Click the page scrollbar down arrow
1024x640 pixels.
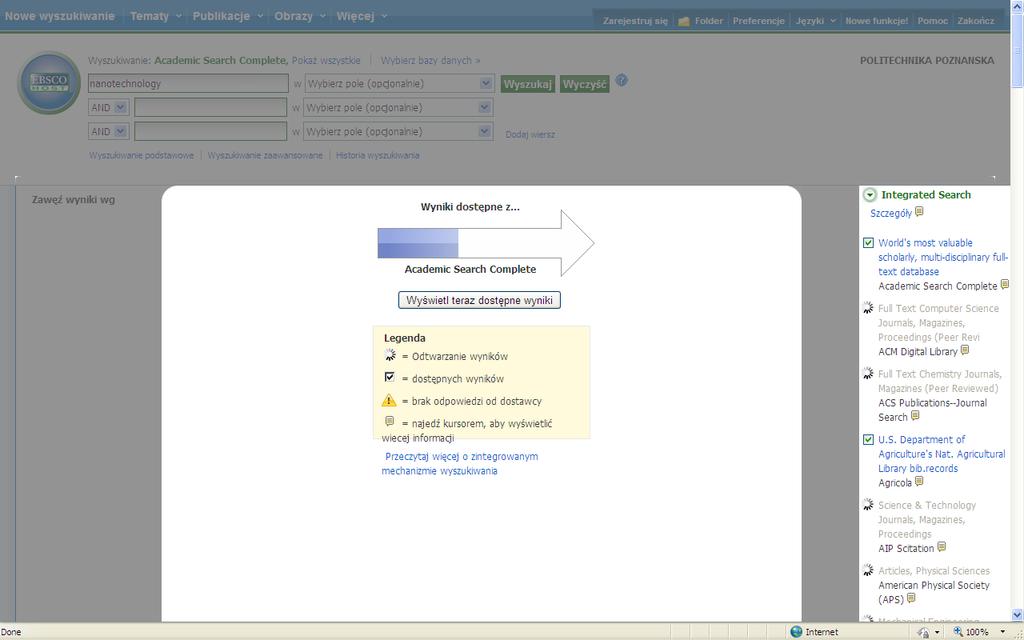[x=1017, y=615]
